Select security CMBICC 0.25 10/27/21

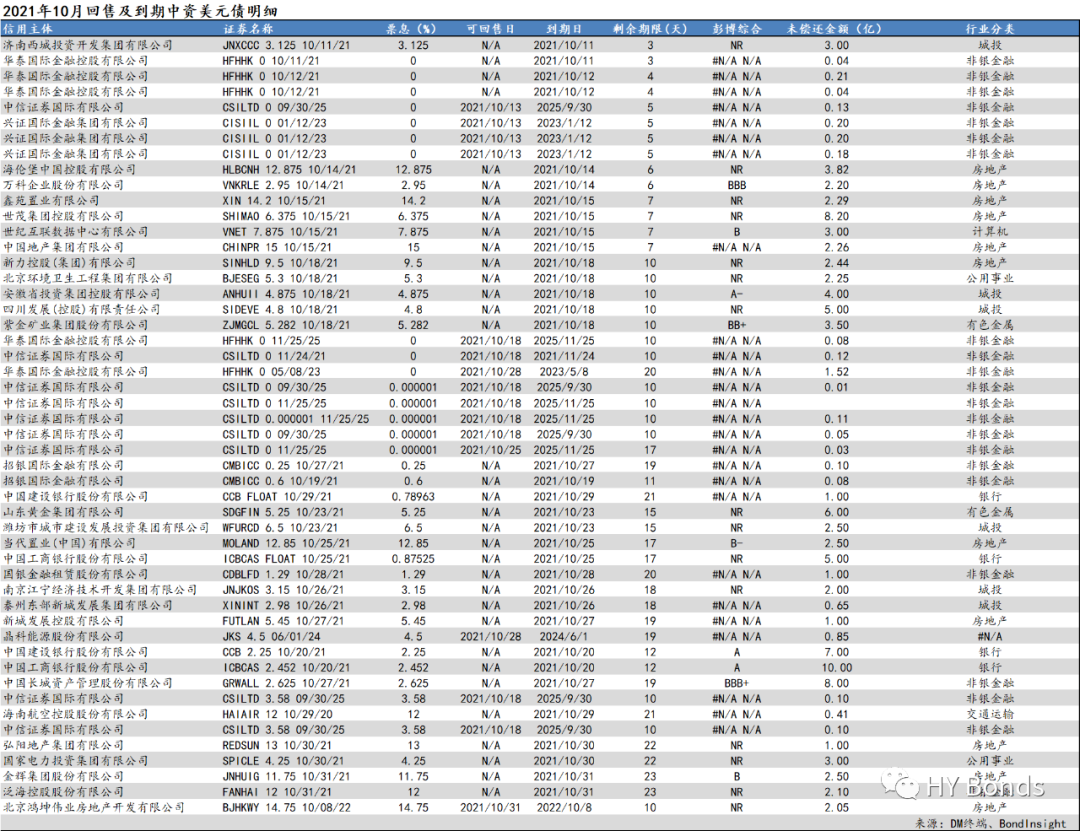(x=283, y=465)
